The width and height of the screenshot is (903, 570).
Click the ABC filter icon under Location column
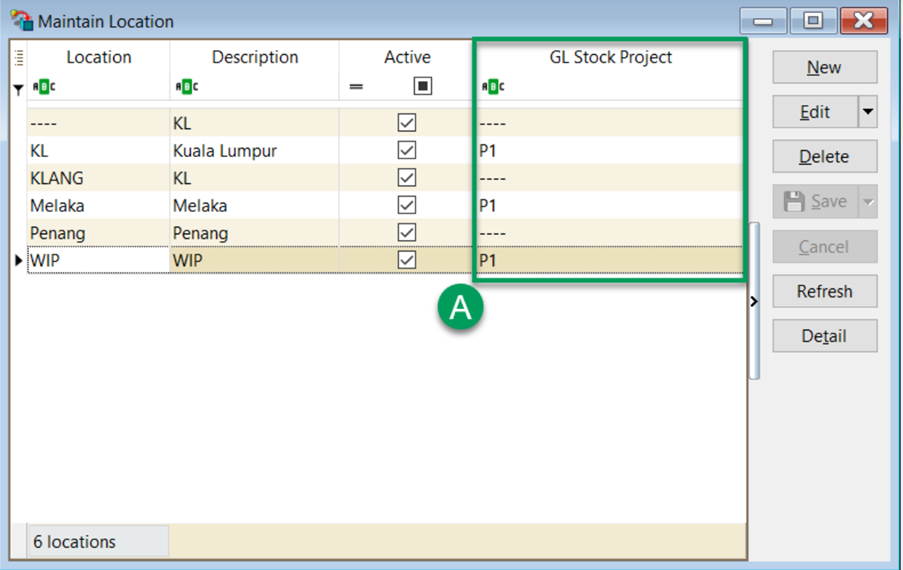[x=45, y=87]
